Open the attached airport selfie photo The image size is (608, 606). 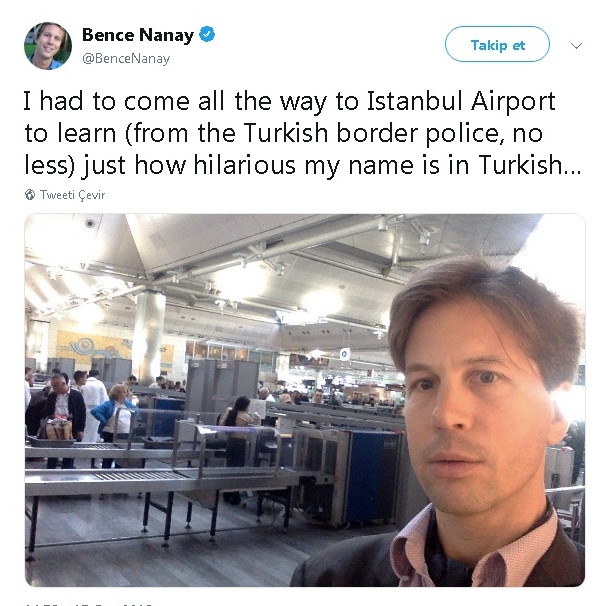[305, 400]
